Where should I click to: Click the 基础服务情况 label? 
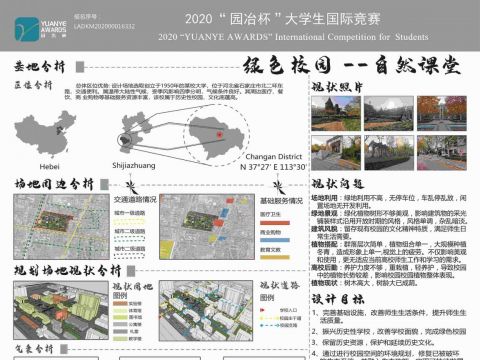click(281, 201)
